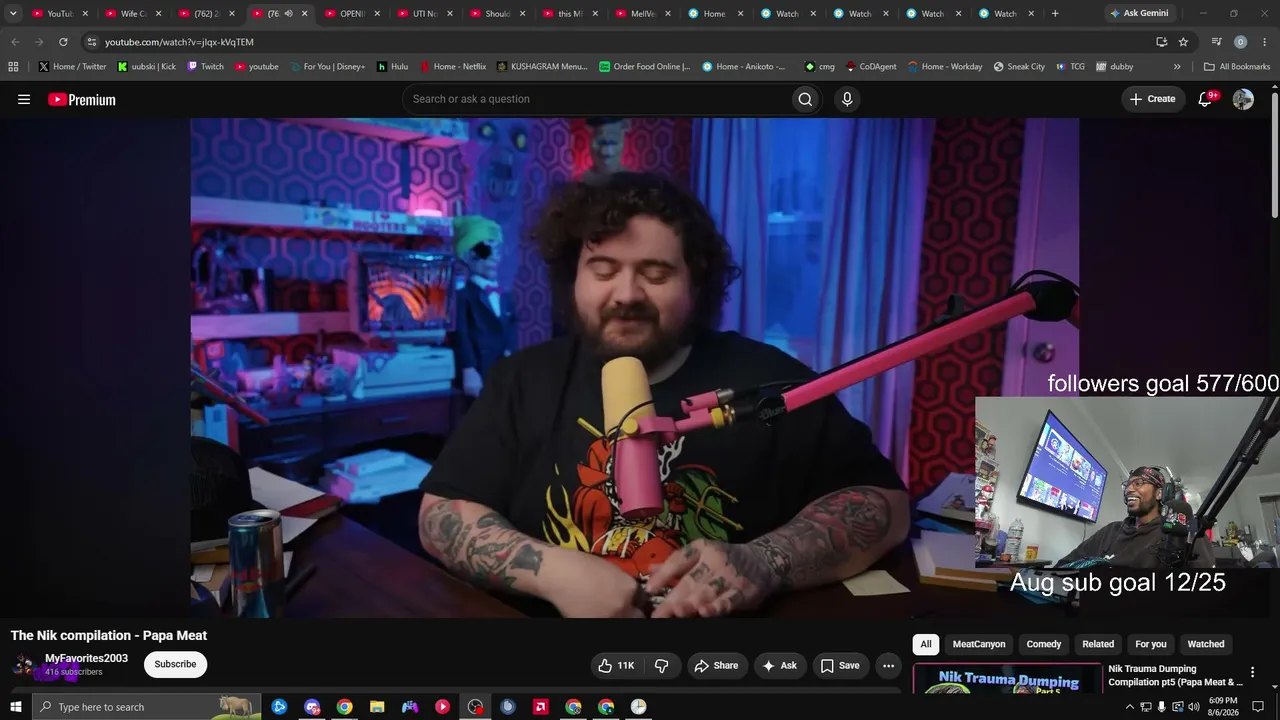This screenshot has height=720, width=1280.
Task: Open Chrome apps grid in bookmarks bar
Action: click(x=13, y=67)
